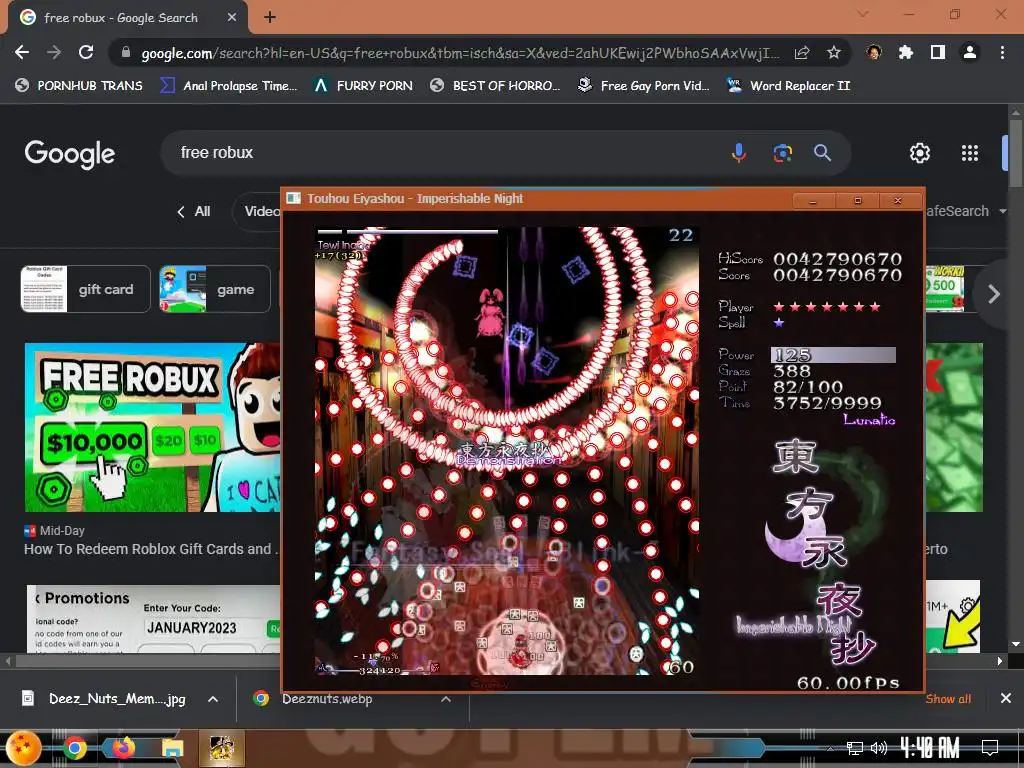1024x768 pixels.
Task: Click the address bar URL
Action: click(x=460, y=53)
